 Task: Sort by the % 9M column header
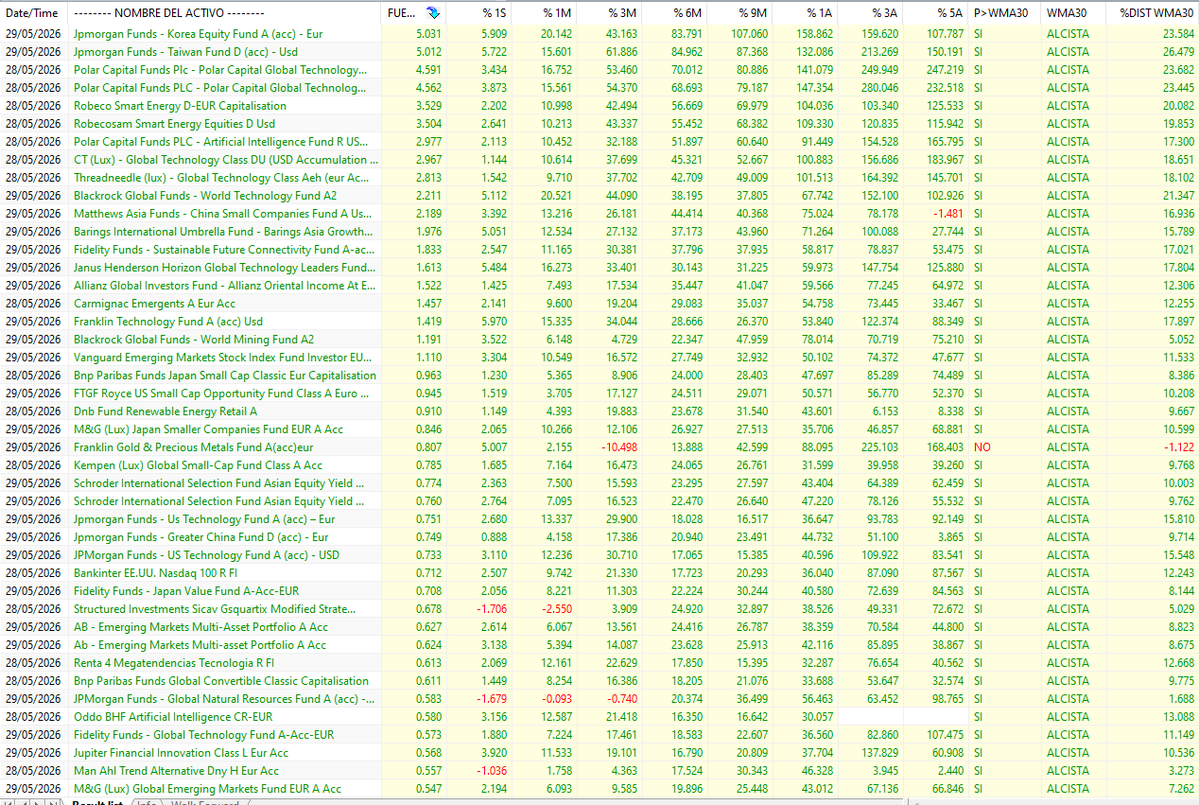point(739,13)
